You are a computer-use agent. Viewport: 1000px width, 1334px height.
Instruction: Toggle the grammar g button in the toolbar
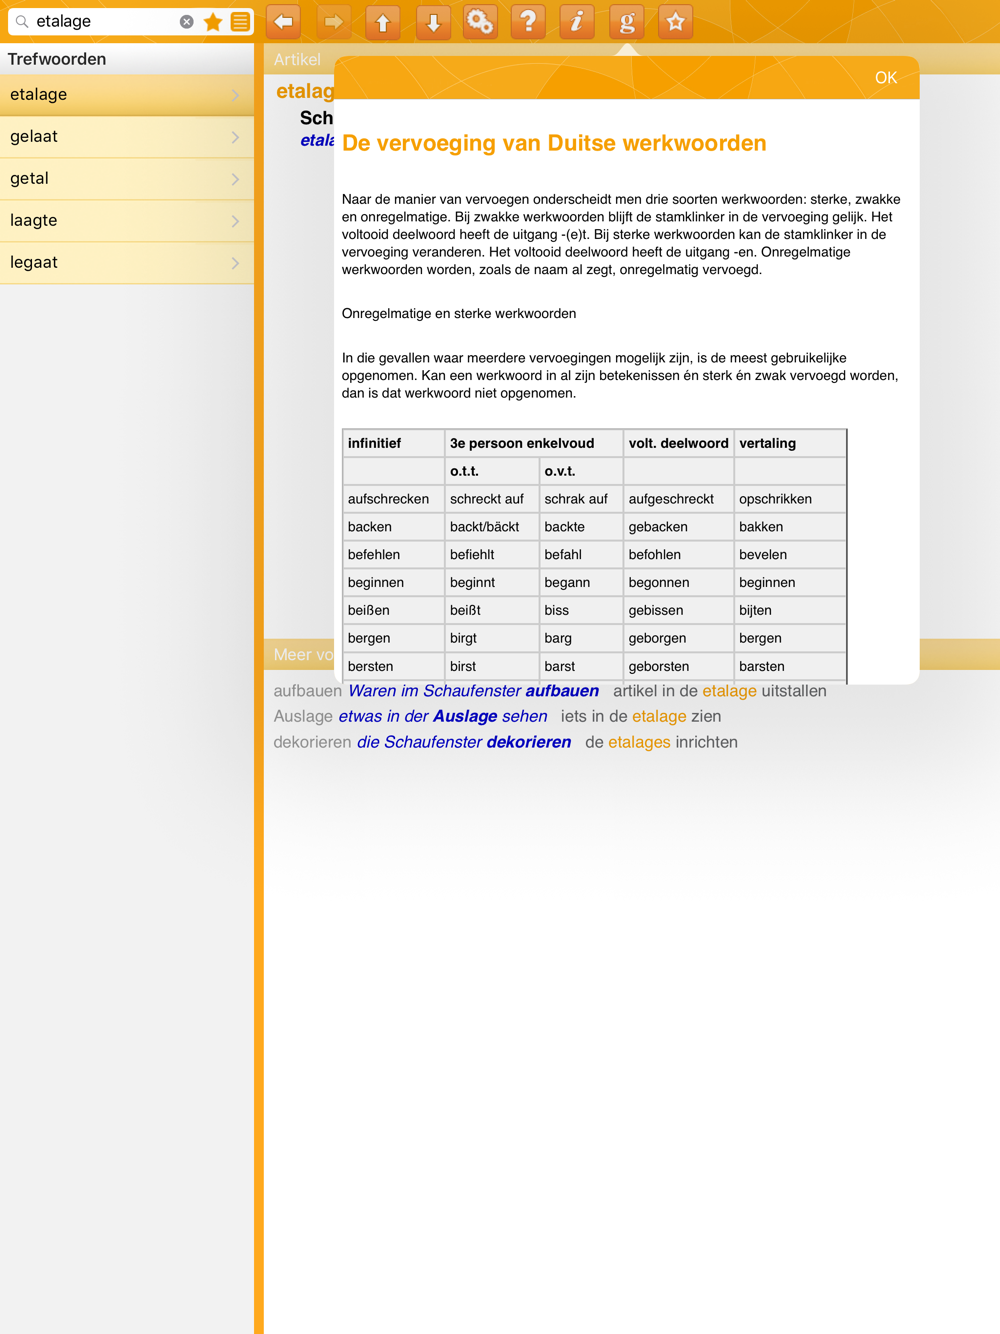pyautogui.click(x=627, y=21)
